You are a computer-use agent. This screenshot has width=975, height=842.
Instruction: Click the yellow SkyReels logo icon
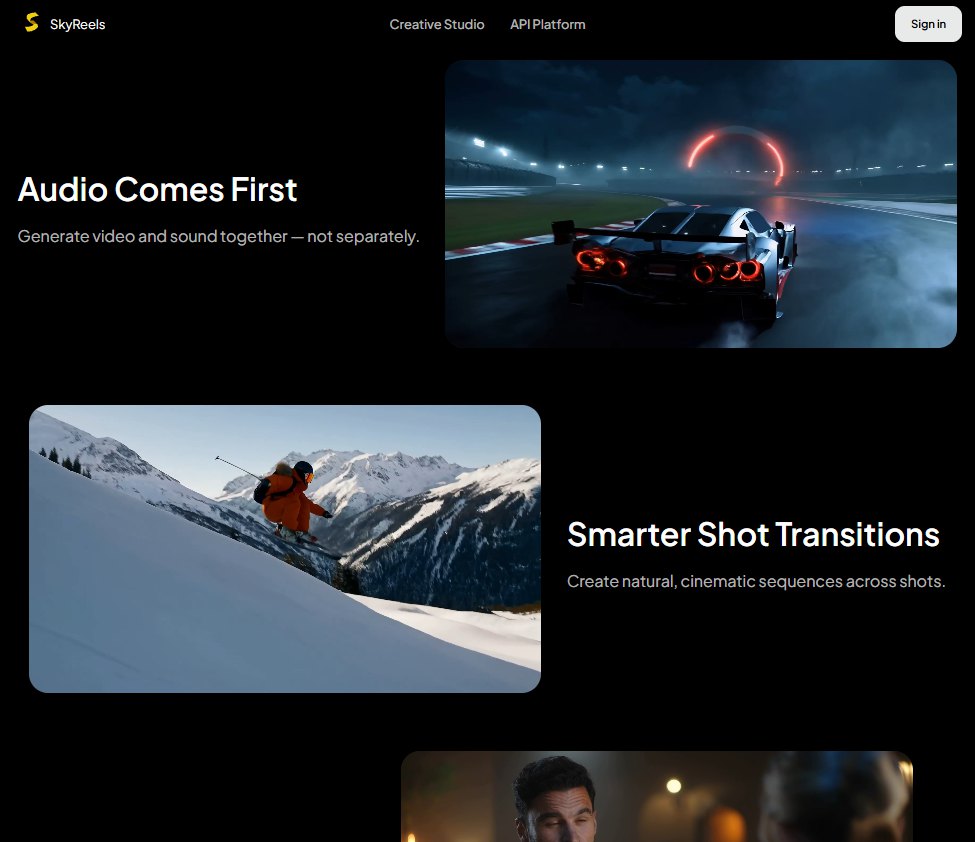pyautogui.click(x=32, y=22)
